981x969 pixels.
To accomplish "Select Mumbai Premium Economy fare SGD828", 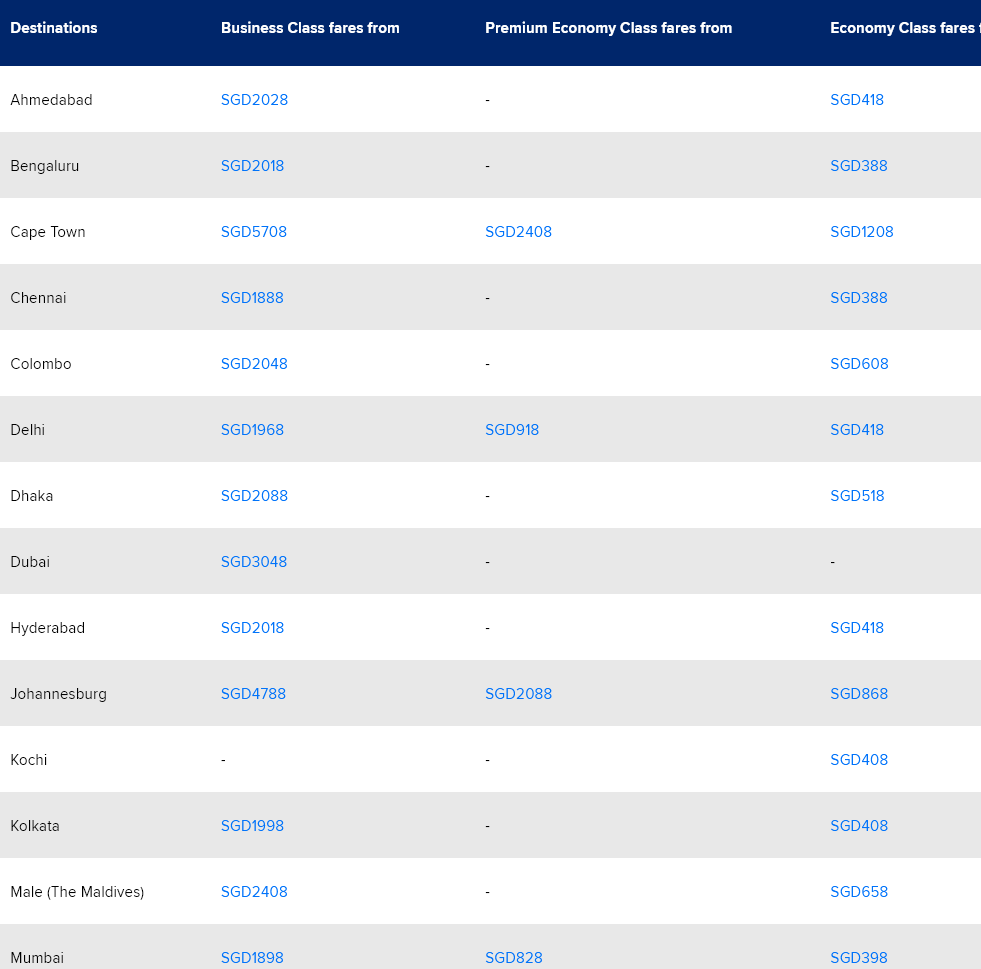I will (514, 958).
